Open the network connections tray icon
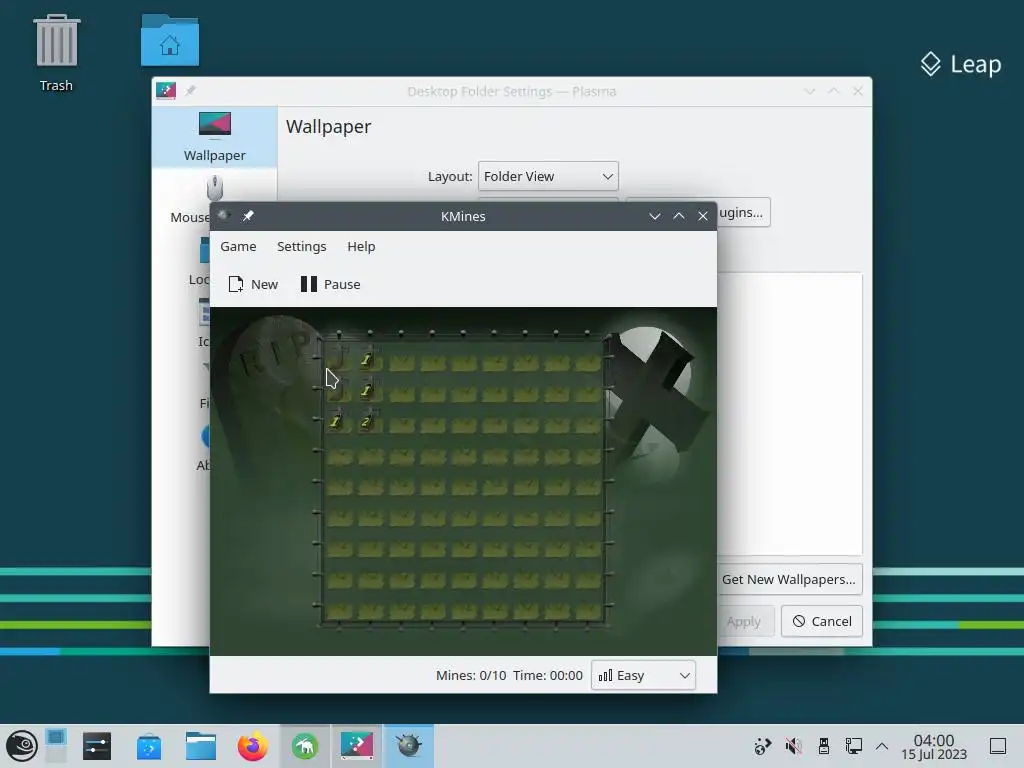 coord(854,746)
